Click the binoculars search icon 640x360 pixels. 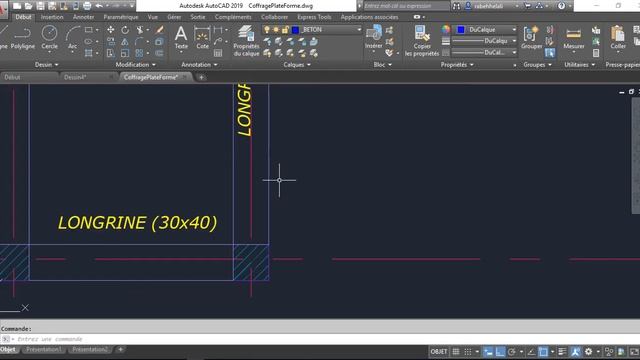pos(456,6)
